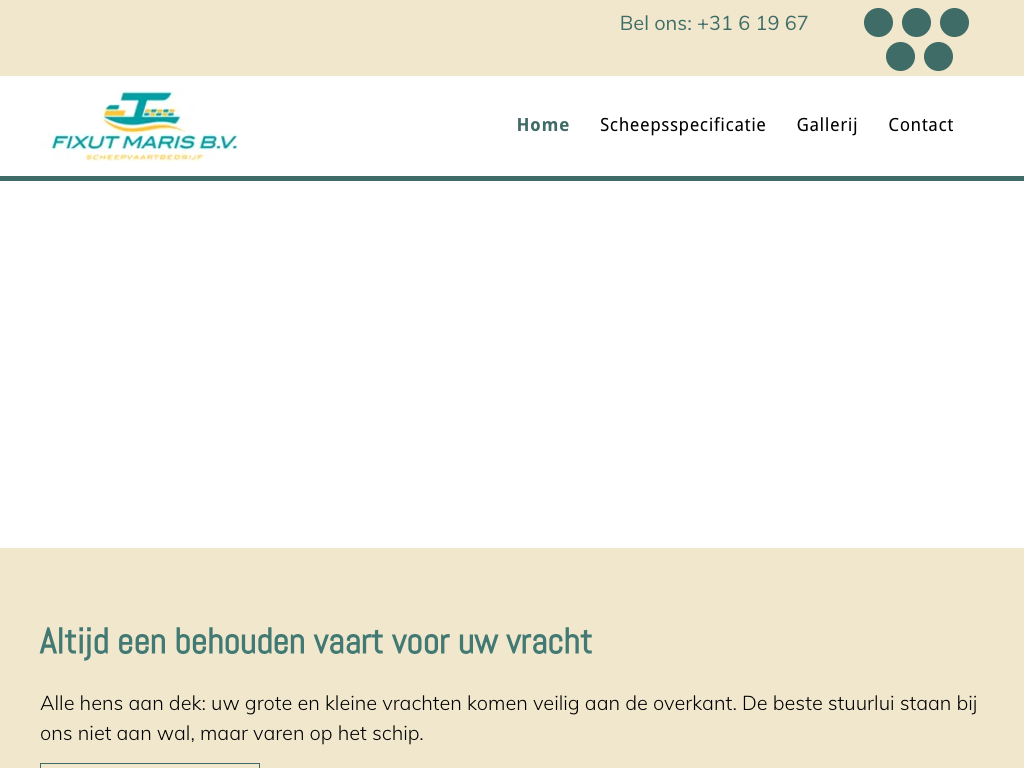Click the FIXUT MARIS B.V. logo text
Viewport: 1024px width, 768px height.
[x=144, y=143]
